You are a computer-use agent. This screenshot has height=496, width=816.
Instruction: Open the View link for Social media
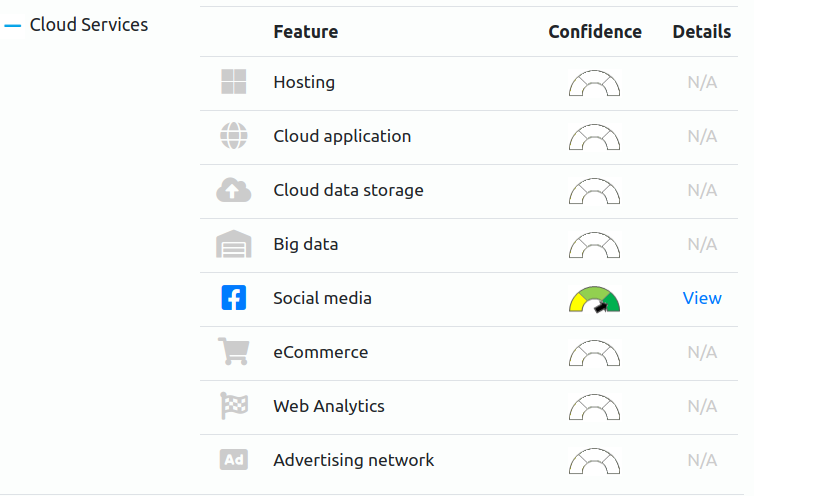click(702, 298)
